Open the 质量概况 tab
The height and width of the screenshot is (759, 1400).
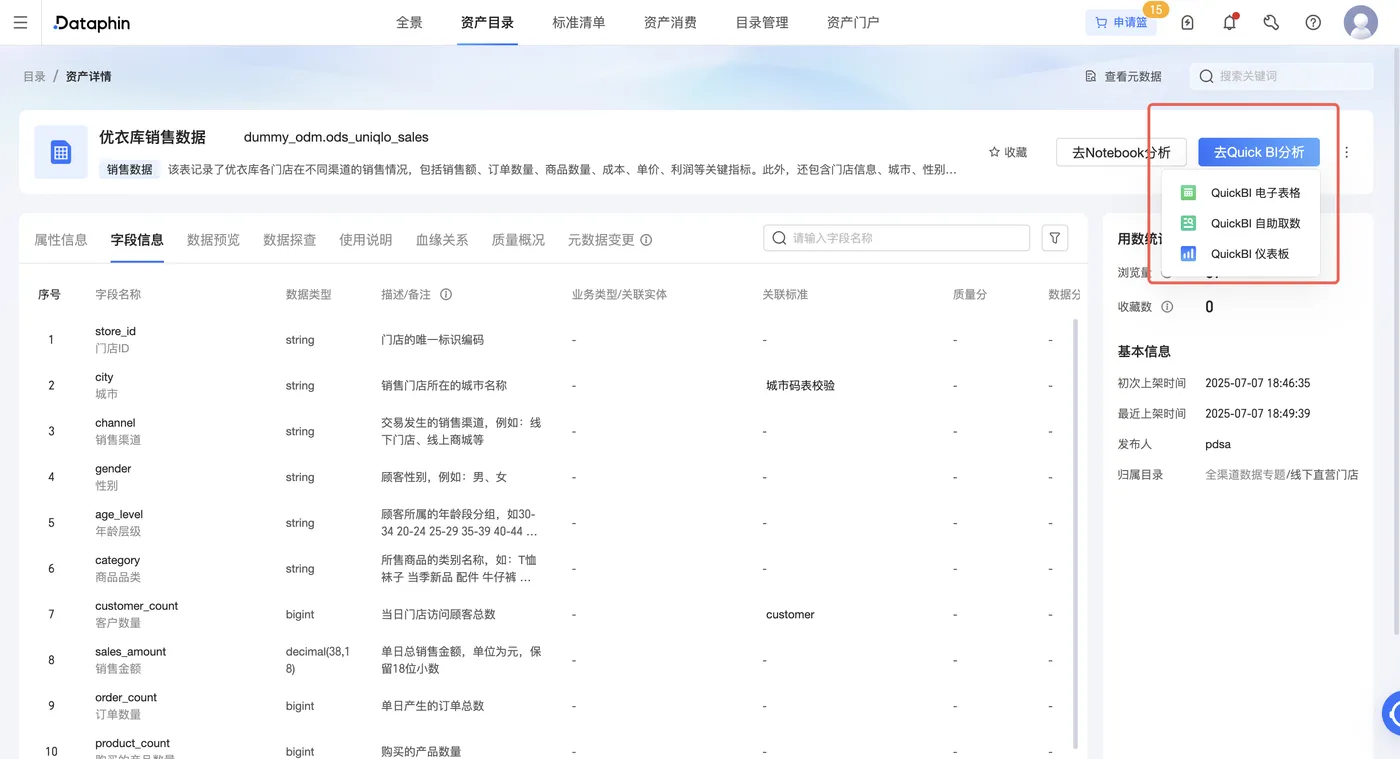pyautogui.click(x=518, y=240)
